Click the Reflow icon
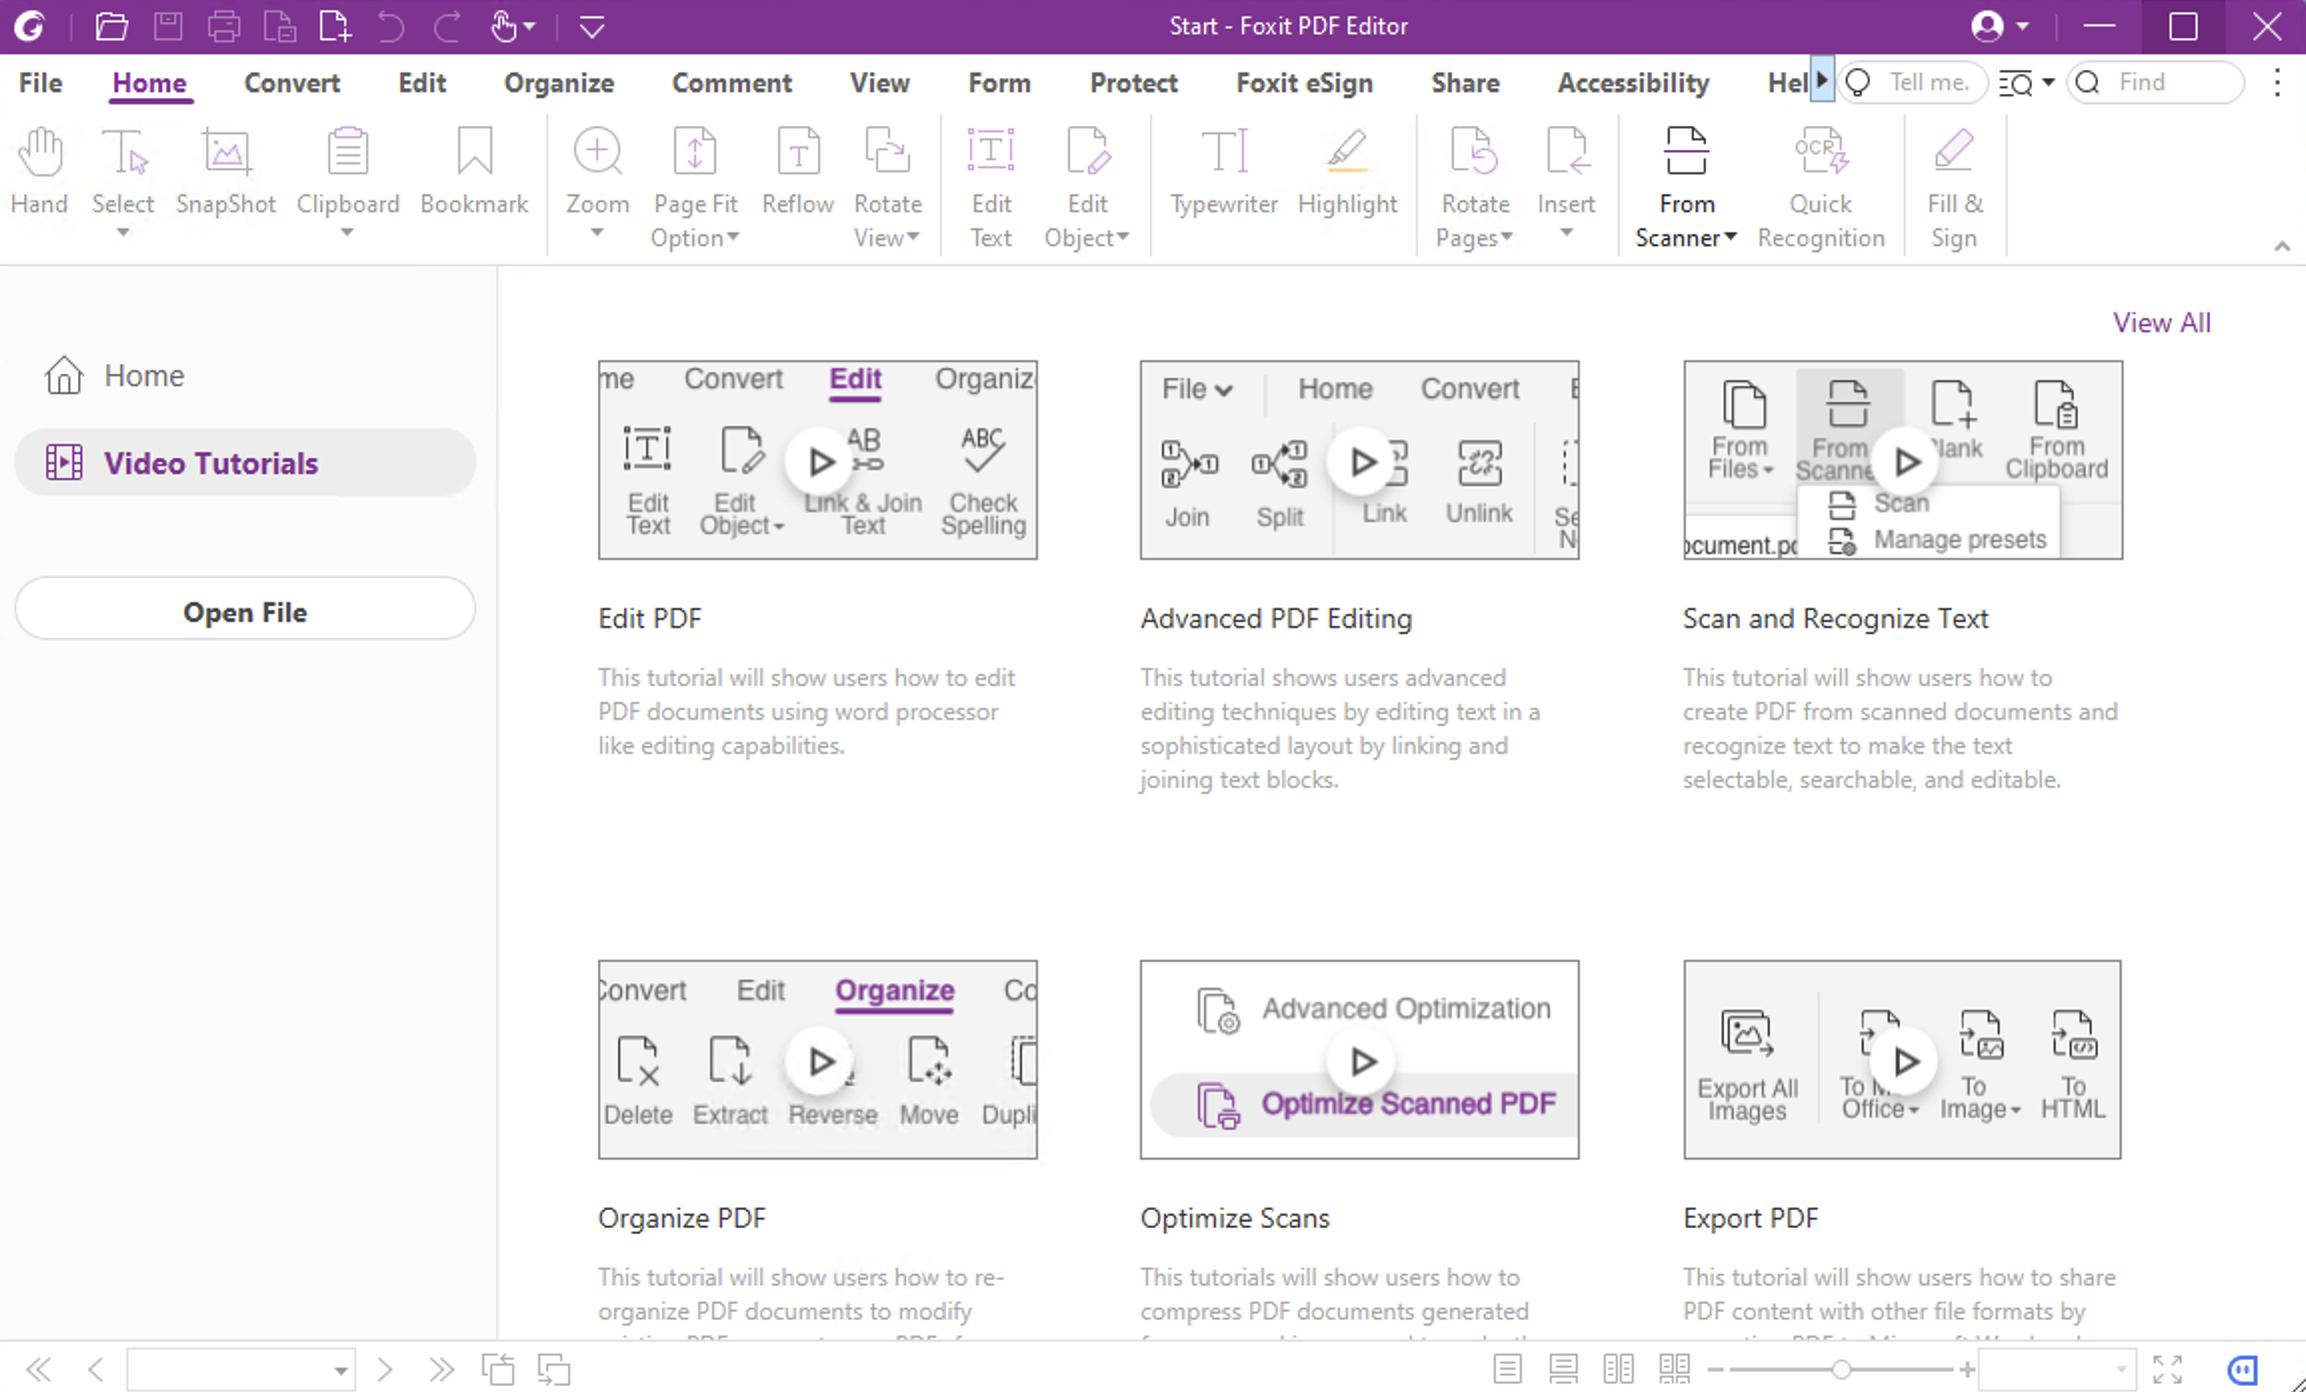2306x1392 pixels. pos(798,152)
